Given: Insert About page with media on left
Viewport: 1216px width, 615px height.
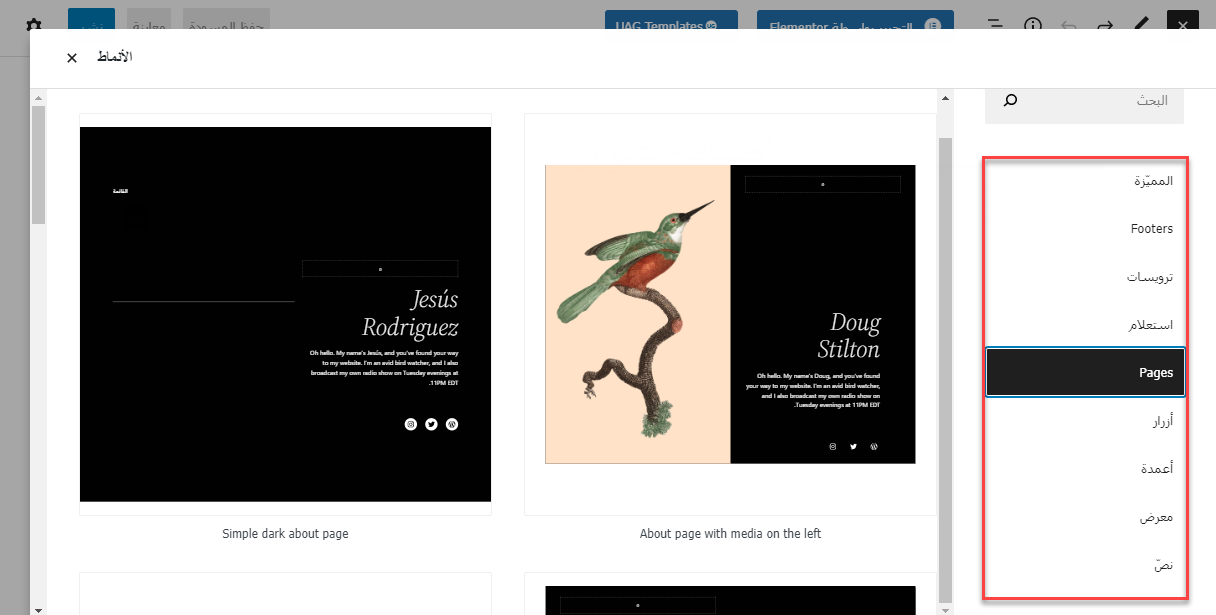Looking at the screenshot, I should [x=730, y=314].
